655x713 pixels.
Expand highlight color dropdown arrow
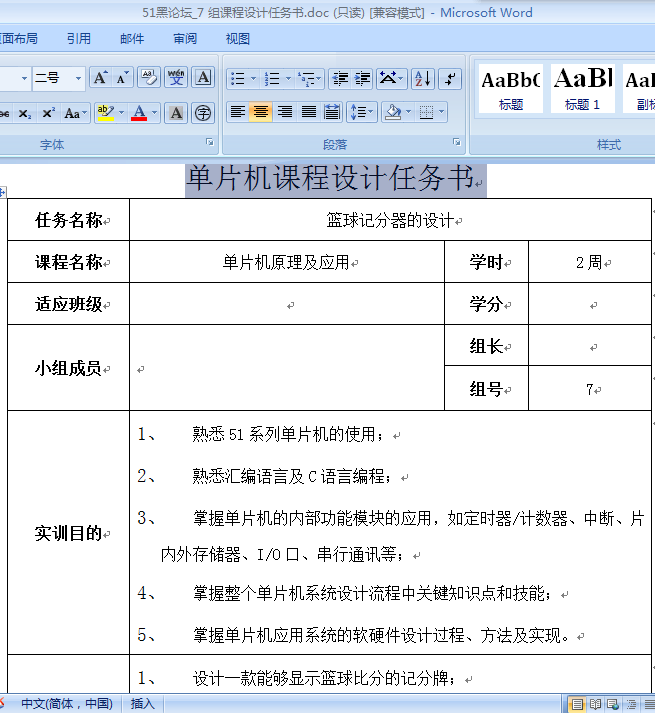[121, 113]
